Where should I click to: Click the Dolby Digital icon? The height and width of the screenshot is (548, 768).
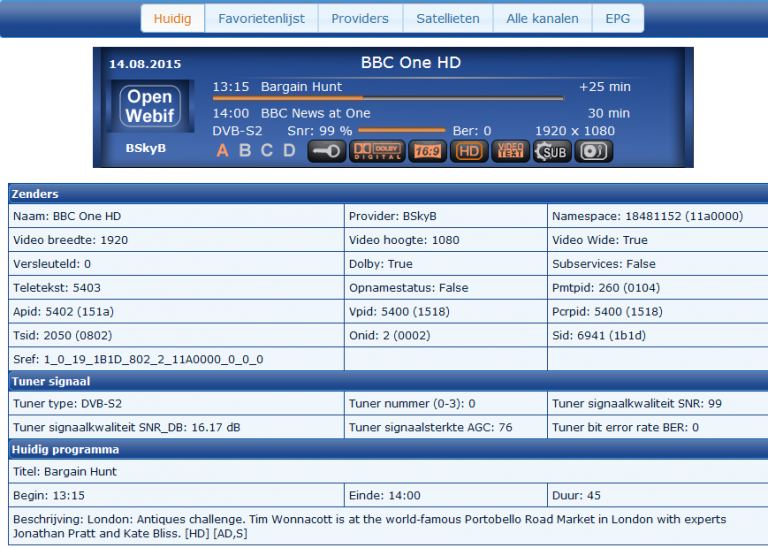tap(376, 151)
